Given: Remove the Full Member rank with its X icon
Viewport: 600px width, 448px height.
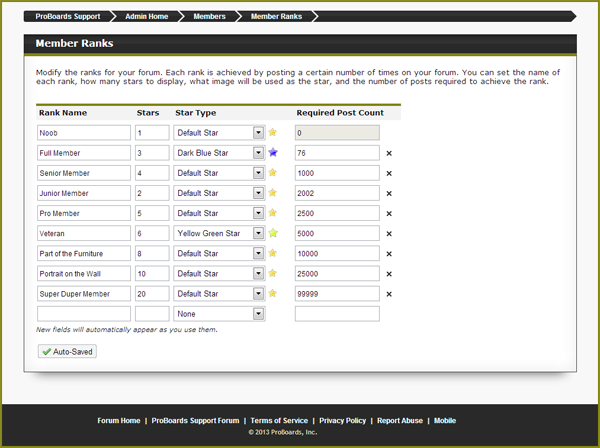Looking at the screenshot, I should [389, 153].
